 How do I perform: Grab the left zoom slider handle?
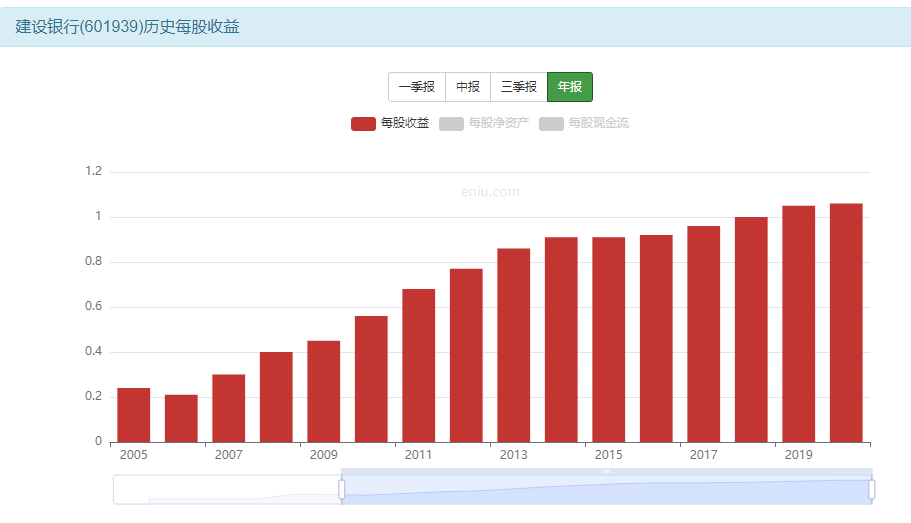tap(342, 489)
